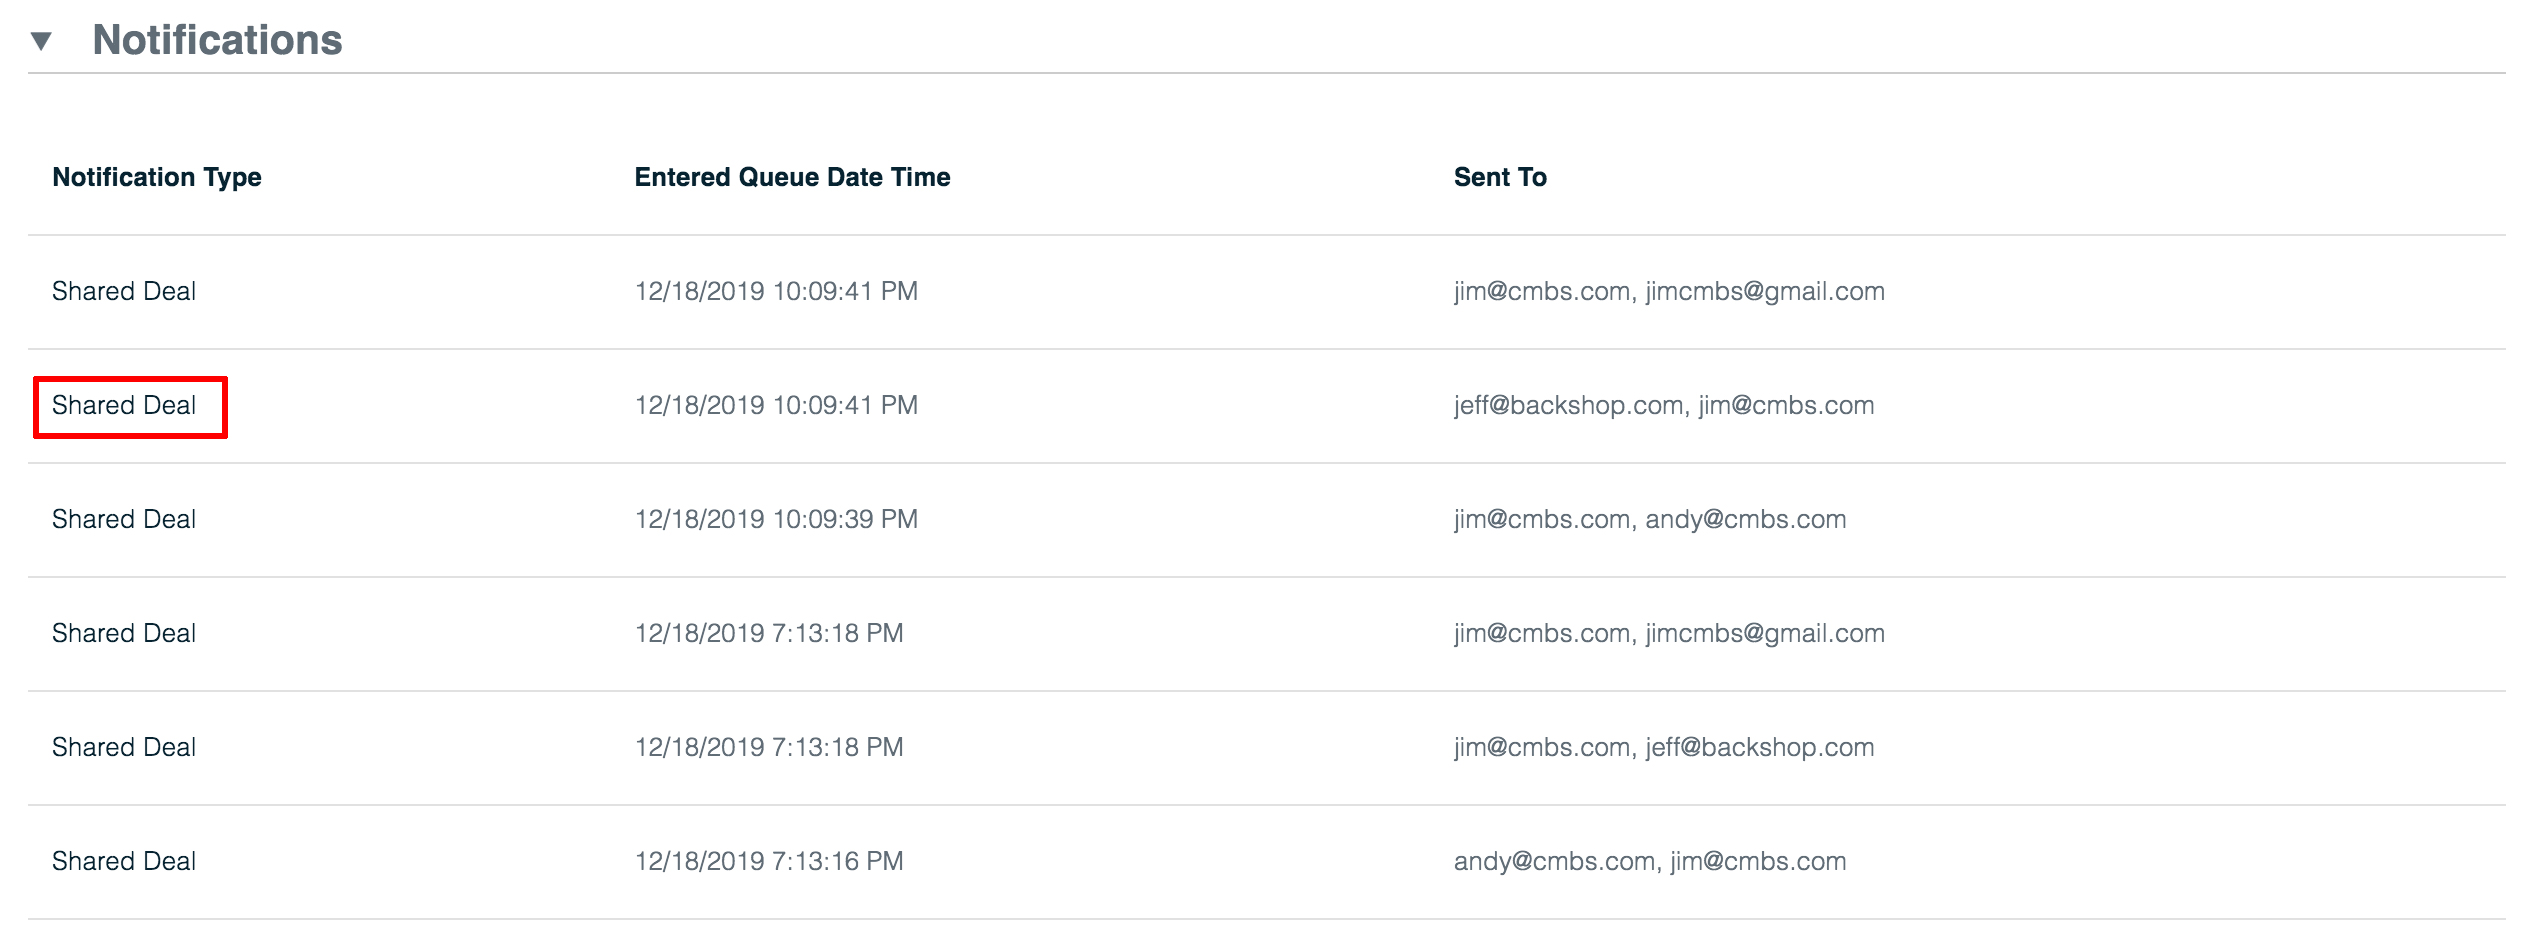Screen dimensions: 2532x944
Task: Select the highlighted Shared Deal in second row
Action: pos(124,405)
